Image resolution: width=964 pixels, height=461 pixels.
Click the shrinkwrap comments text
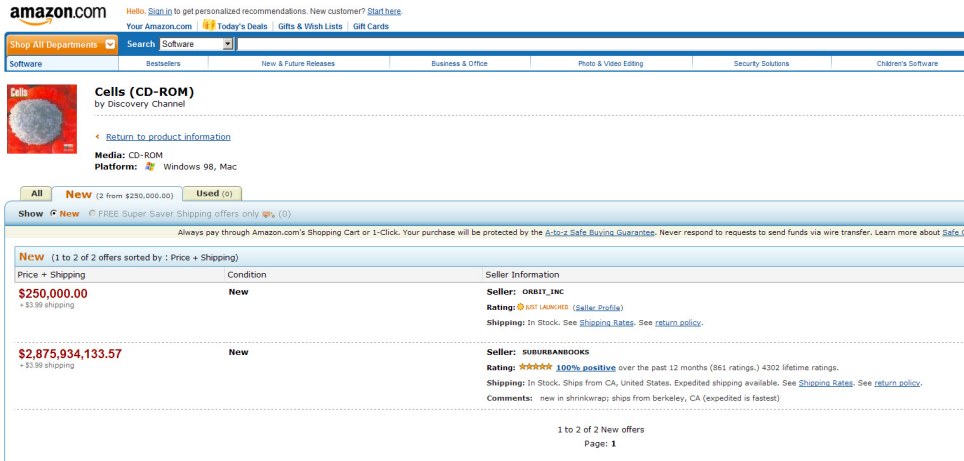click(x=660, y=398)
